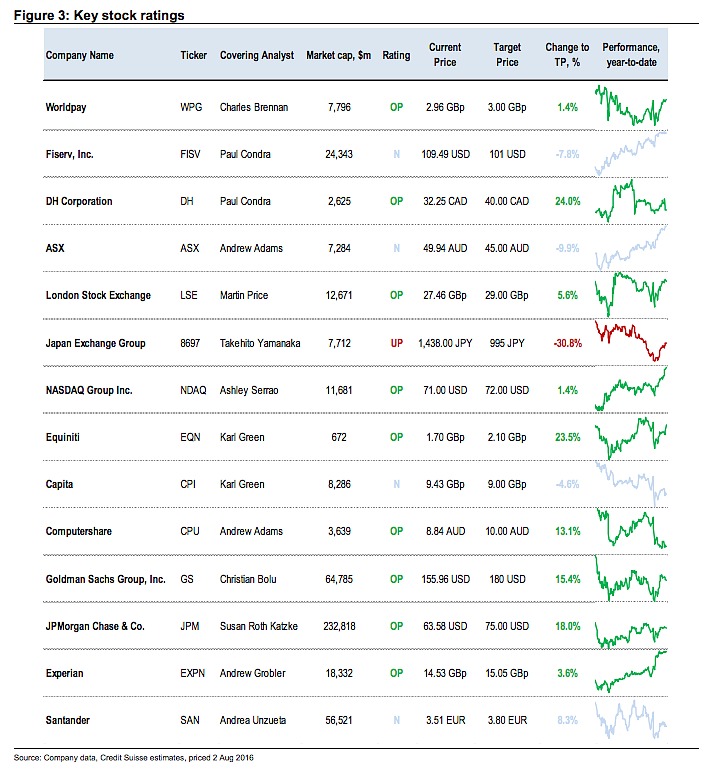This screenshot has width=711, height=775.
Task: Select the London Stock Exchange company name
Action: point(98,296)
